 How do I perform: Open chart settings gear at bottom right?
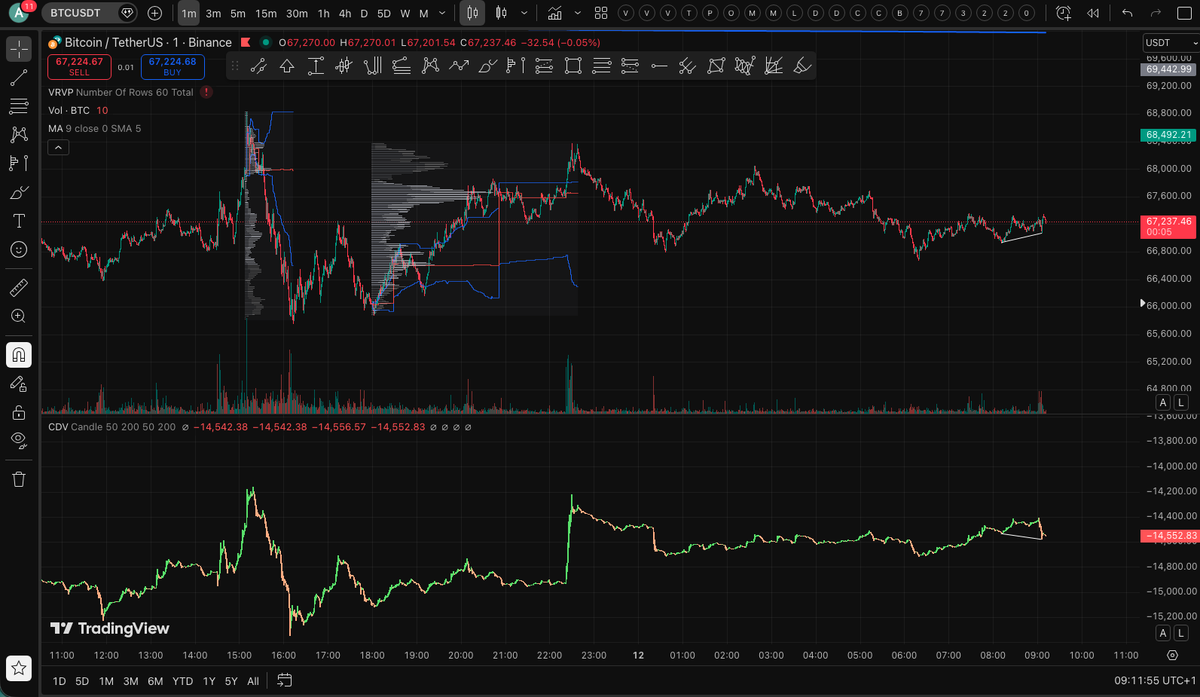(1171, 656)
